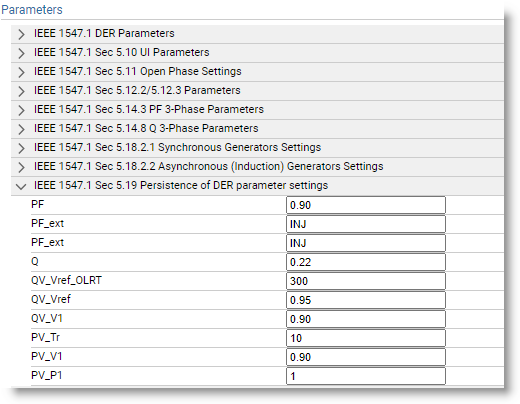
Task: Expand Sec 5.11 Open Phase Settings
Action: click(x=21, y=72)
